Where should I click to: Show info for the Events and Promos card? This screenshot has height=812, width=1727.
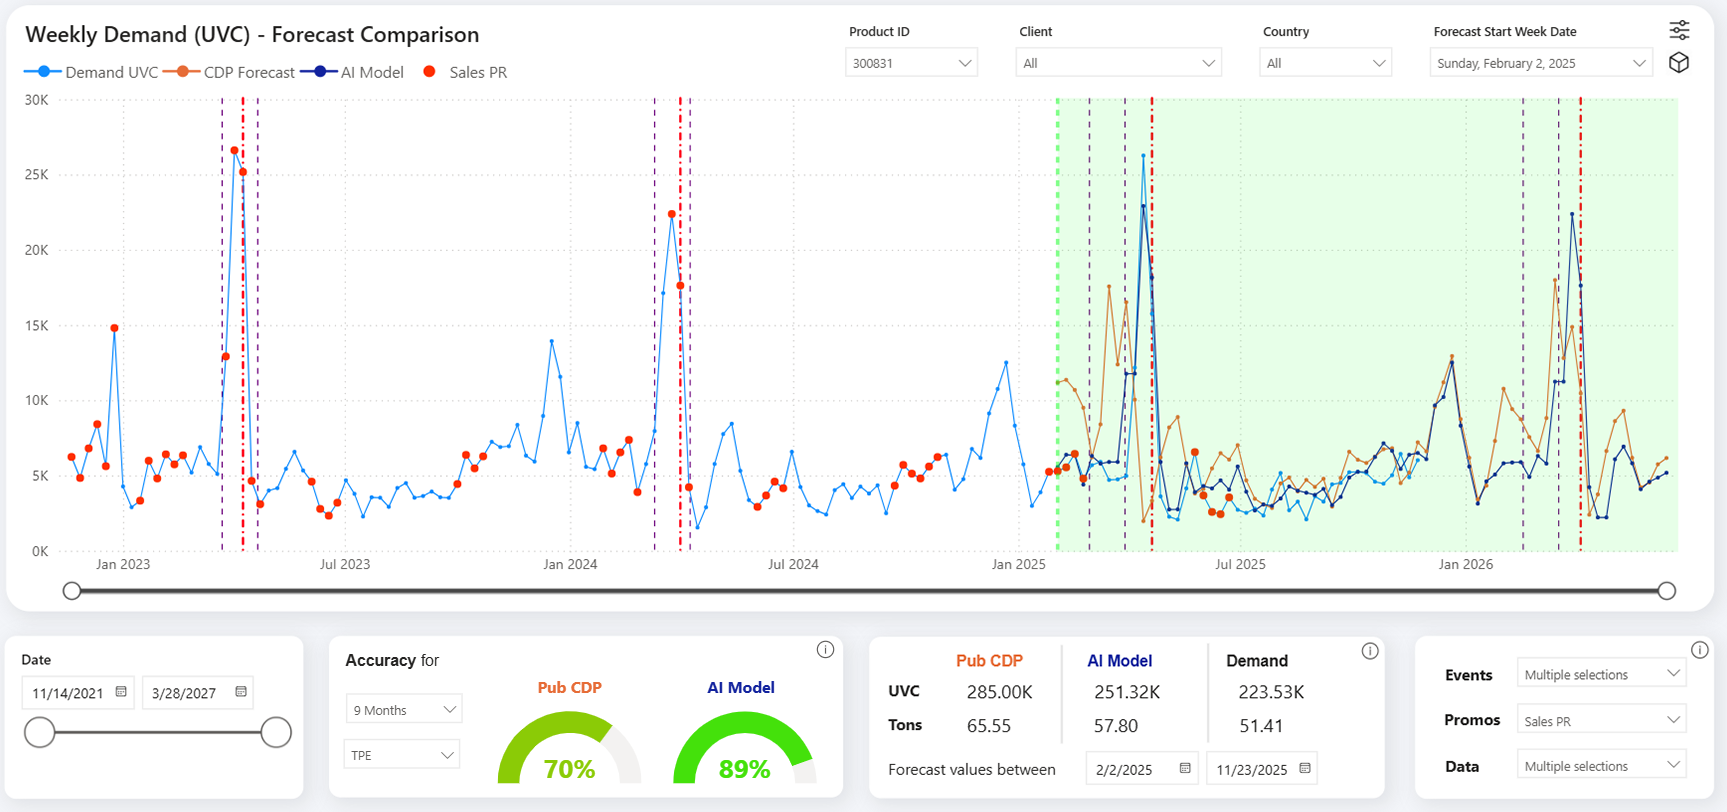tap(1699, 650)
